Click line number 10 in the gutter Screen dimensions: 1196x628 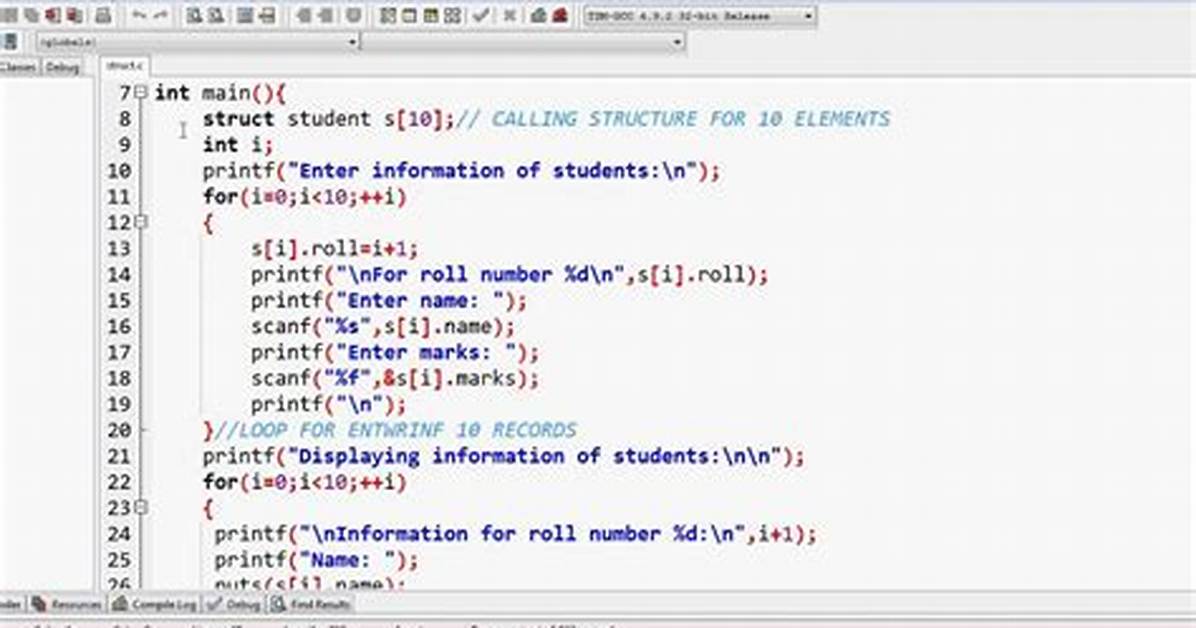coord(119,171)
